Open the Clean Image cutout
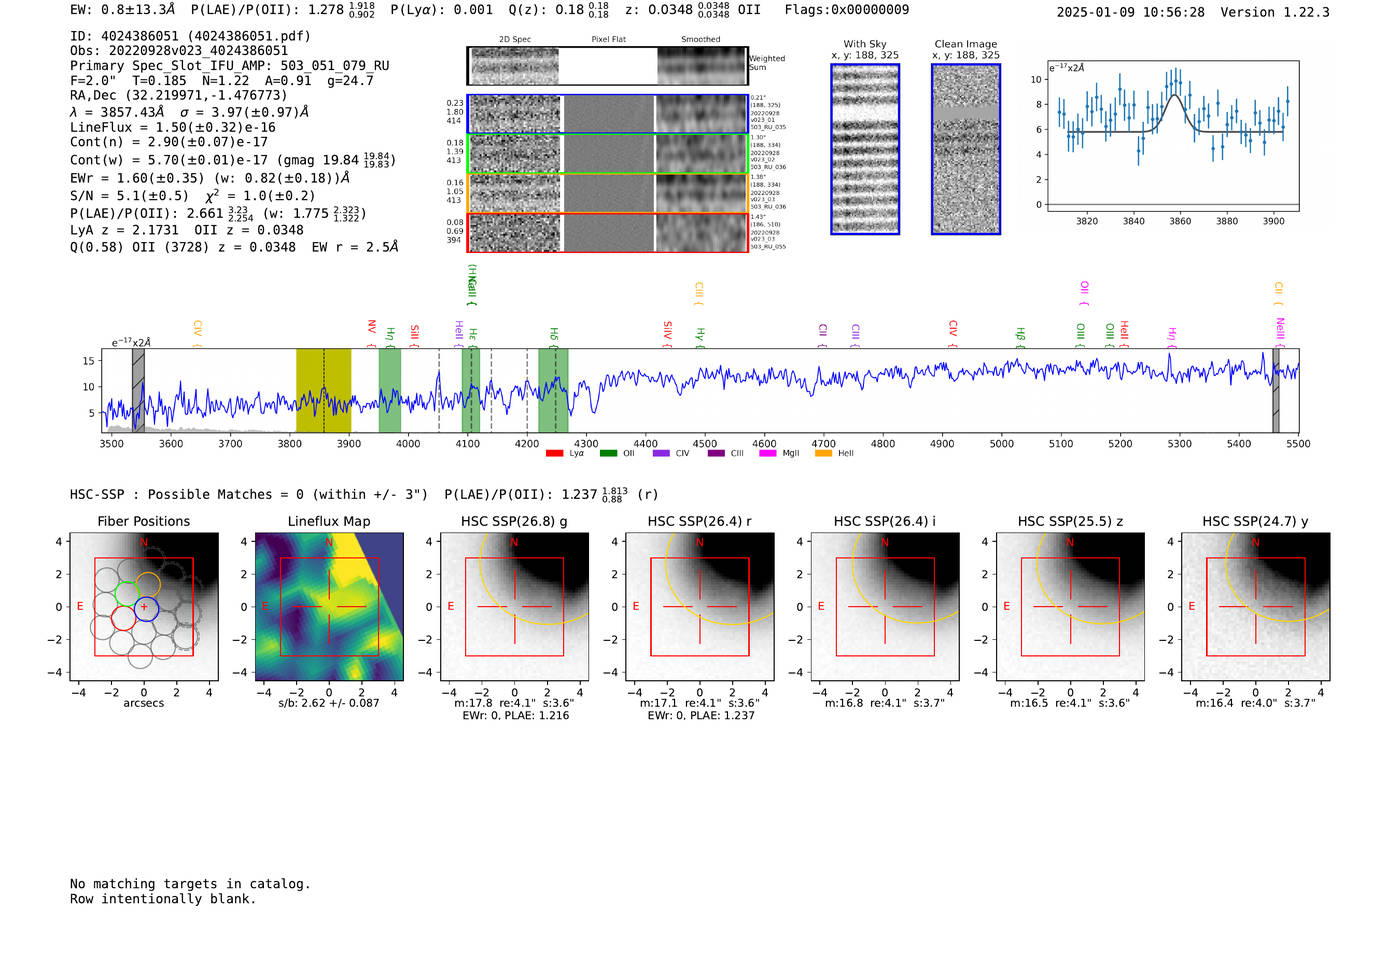Image resolution: width=1400 pixels, height=953 pixels. (966, 149)
